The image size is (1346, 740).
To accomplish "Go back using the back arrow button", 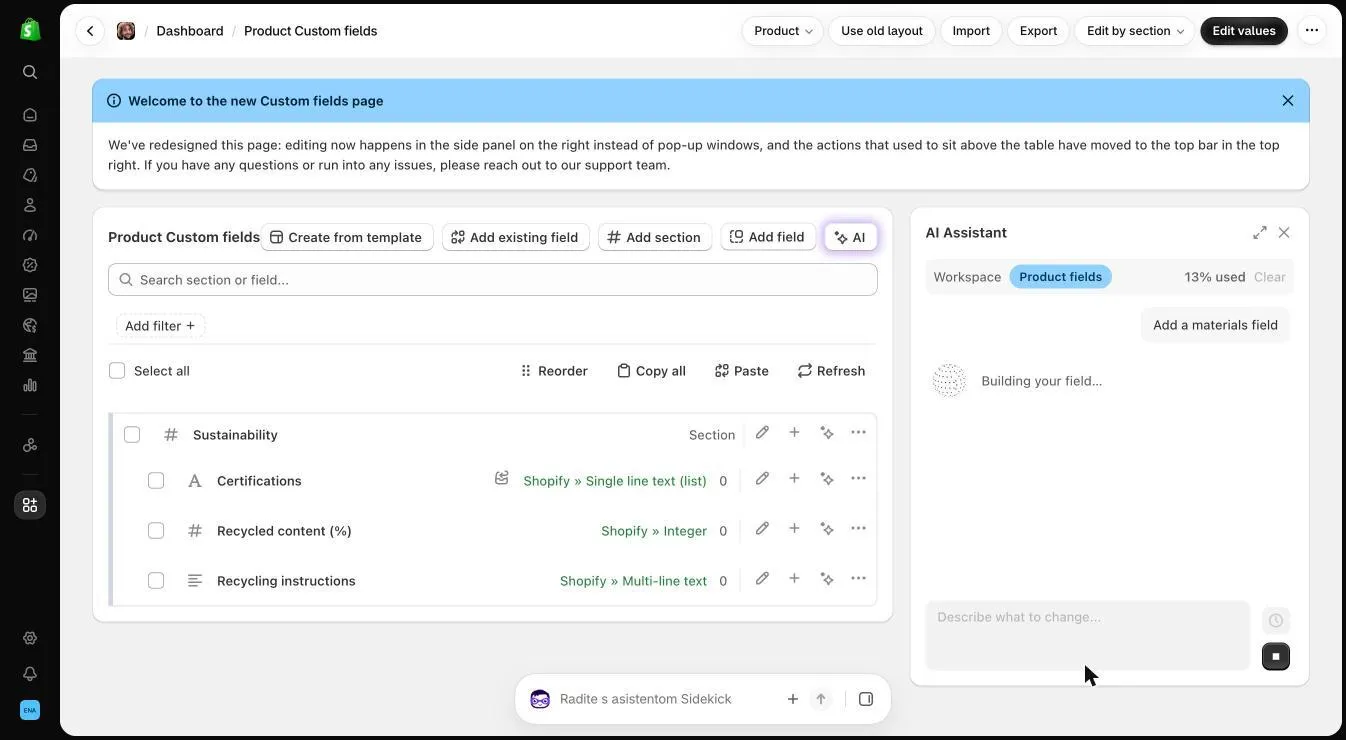I will (x=90, y=31).
